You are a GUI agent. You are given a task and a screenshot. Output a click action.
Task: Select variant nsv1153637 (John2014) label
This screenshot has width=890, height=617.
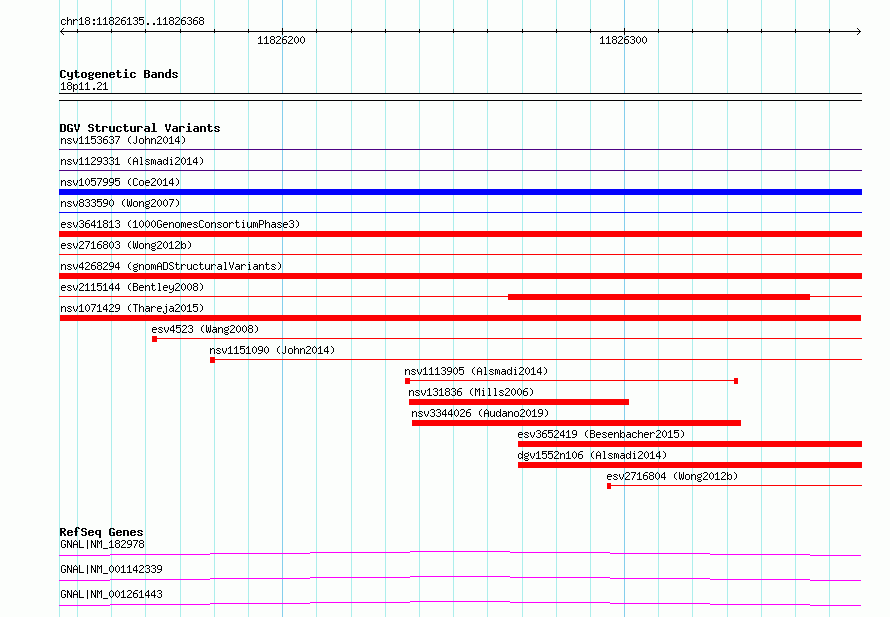pyautogui.click(x=123, y=140)
